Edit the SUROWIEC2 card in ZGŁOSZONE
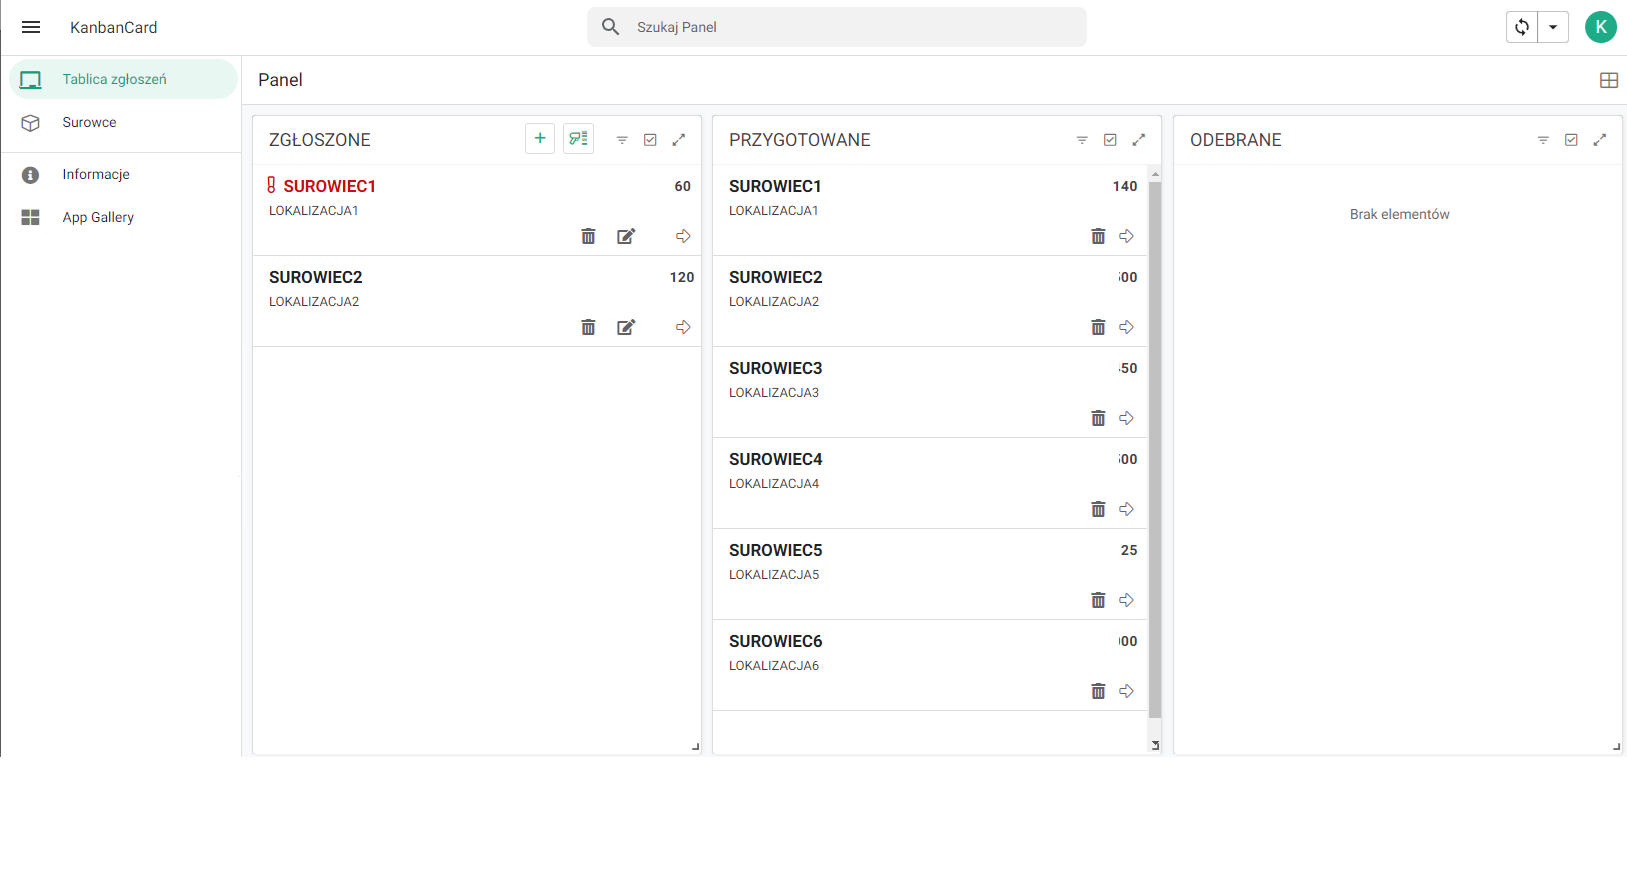 coord(626,328)
